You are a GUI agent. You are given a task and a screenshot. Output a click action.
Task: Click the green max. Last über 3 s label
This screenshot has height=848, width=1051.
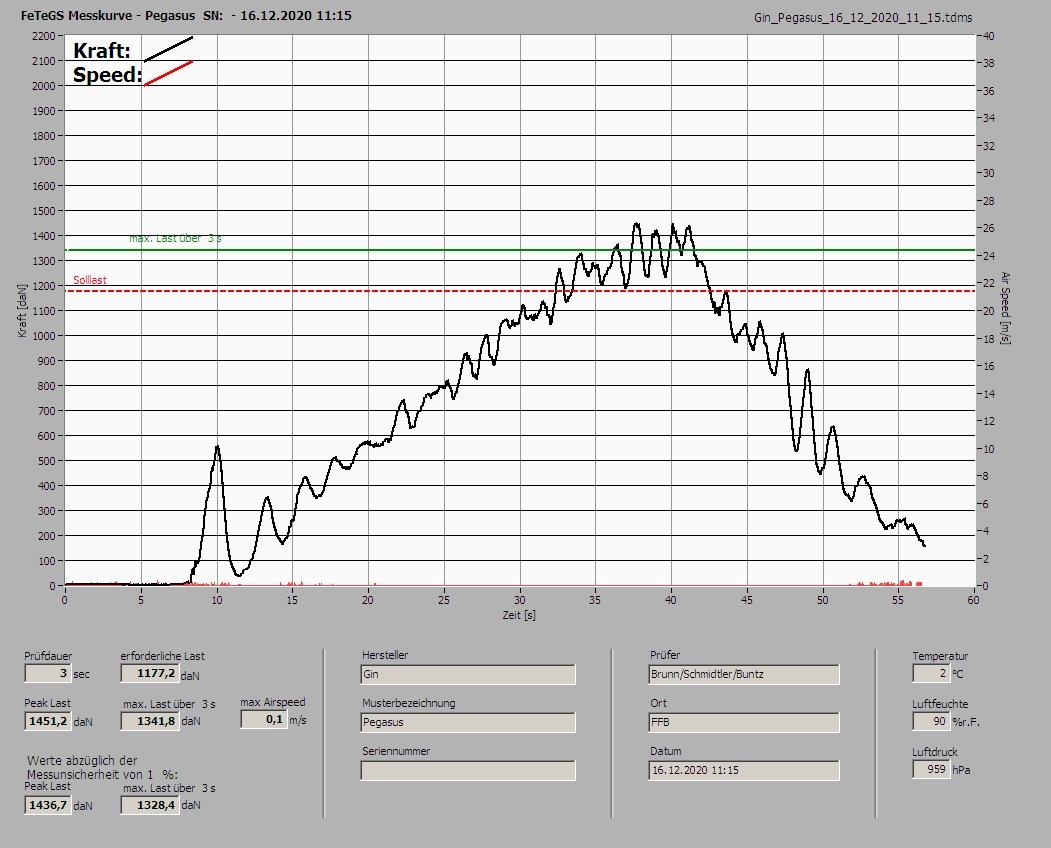(175, 238)
